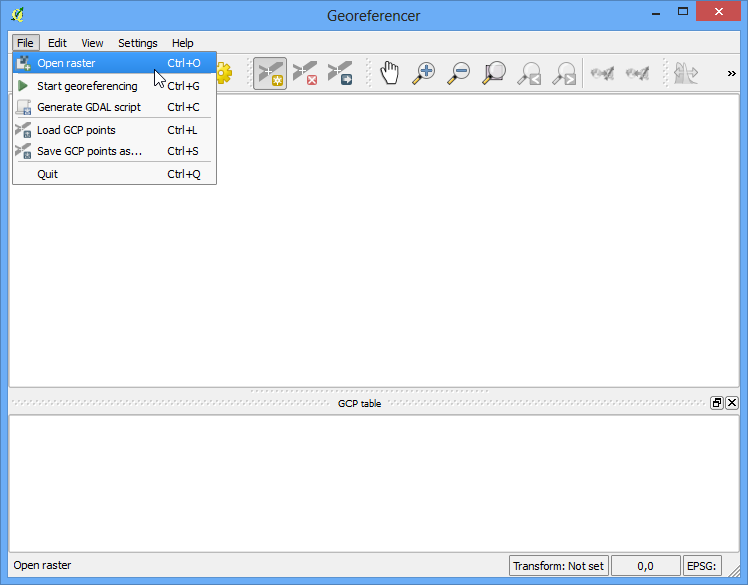Open the View menu
The image size is (748, 585).
click(92, 43)
